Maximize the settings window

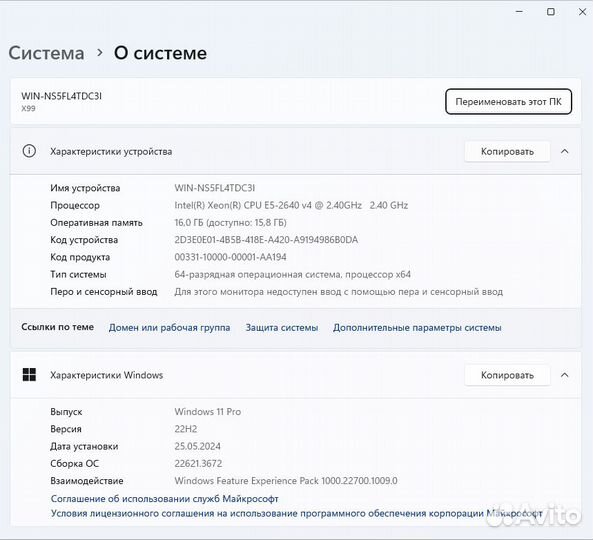click(551, 12)
